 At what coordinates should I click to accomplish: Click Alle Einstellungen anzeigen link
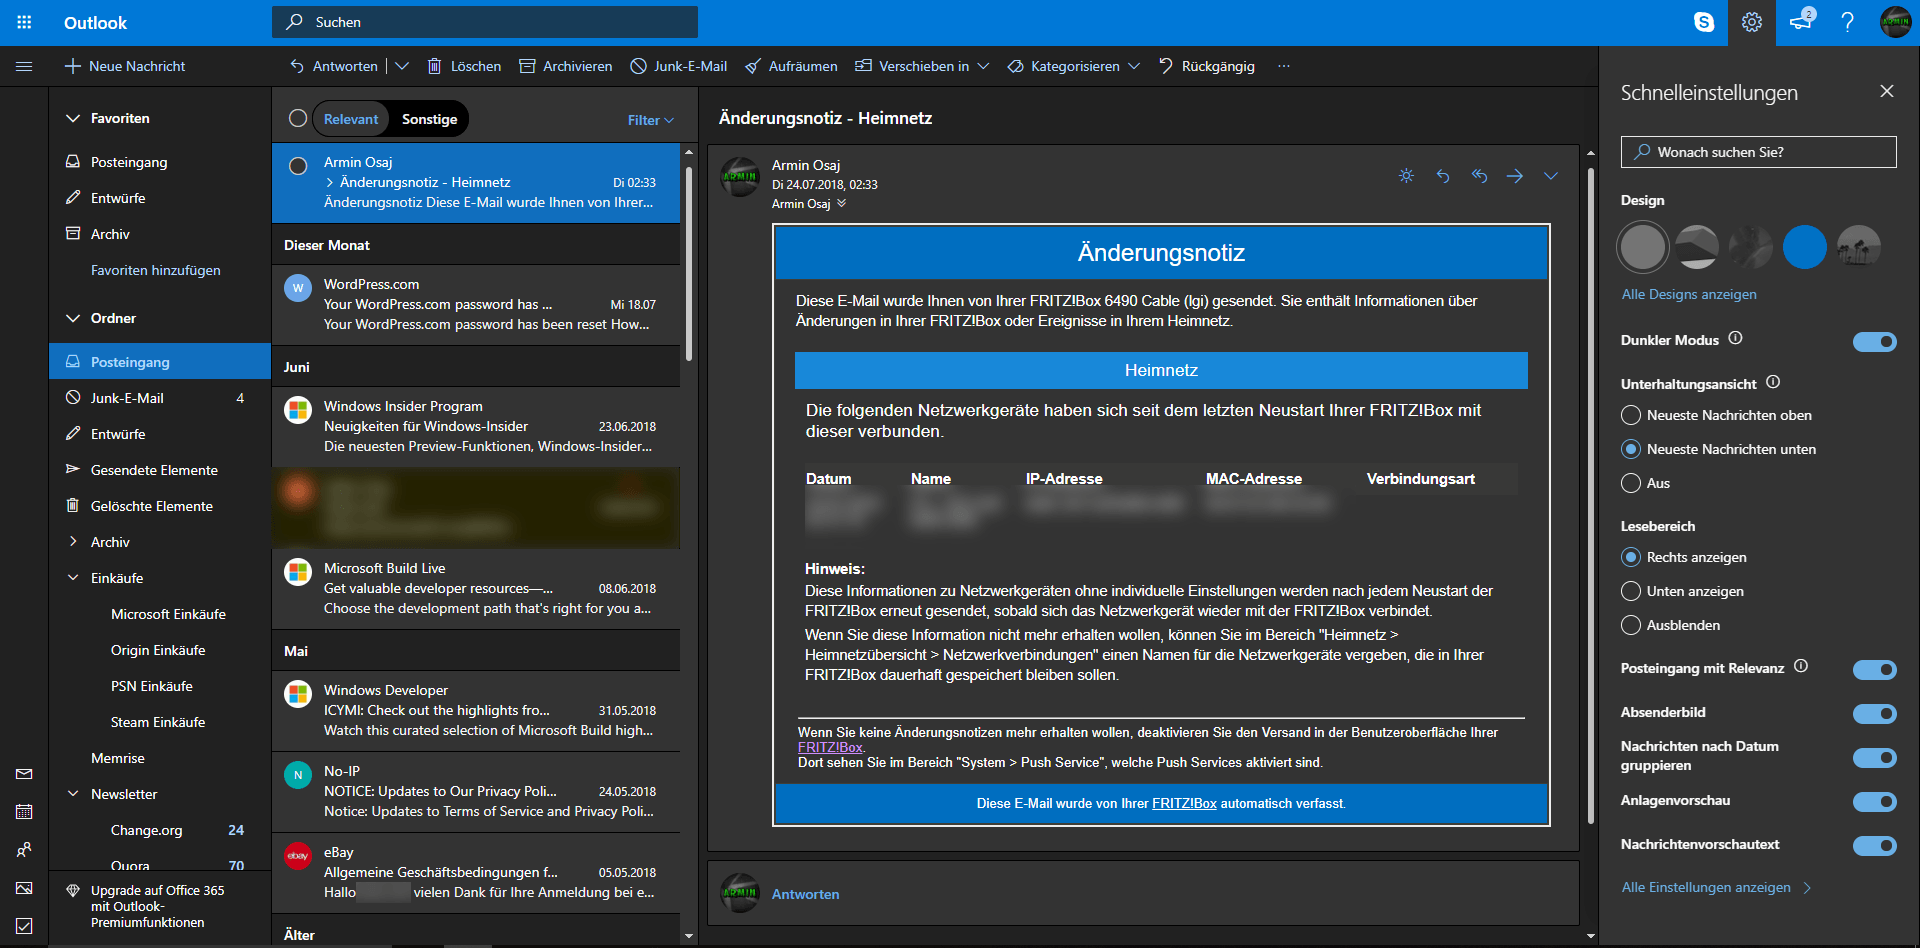(x=1716, y=887)
